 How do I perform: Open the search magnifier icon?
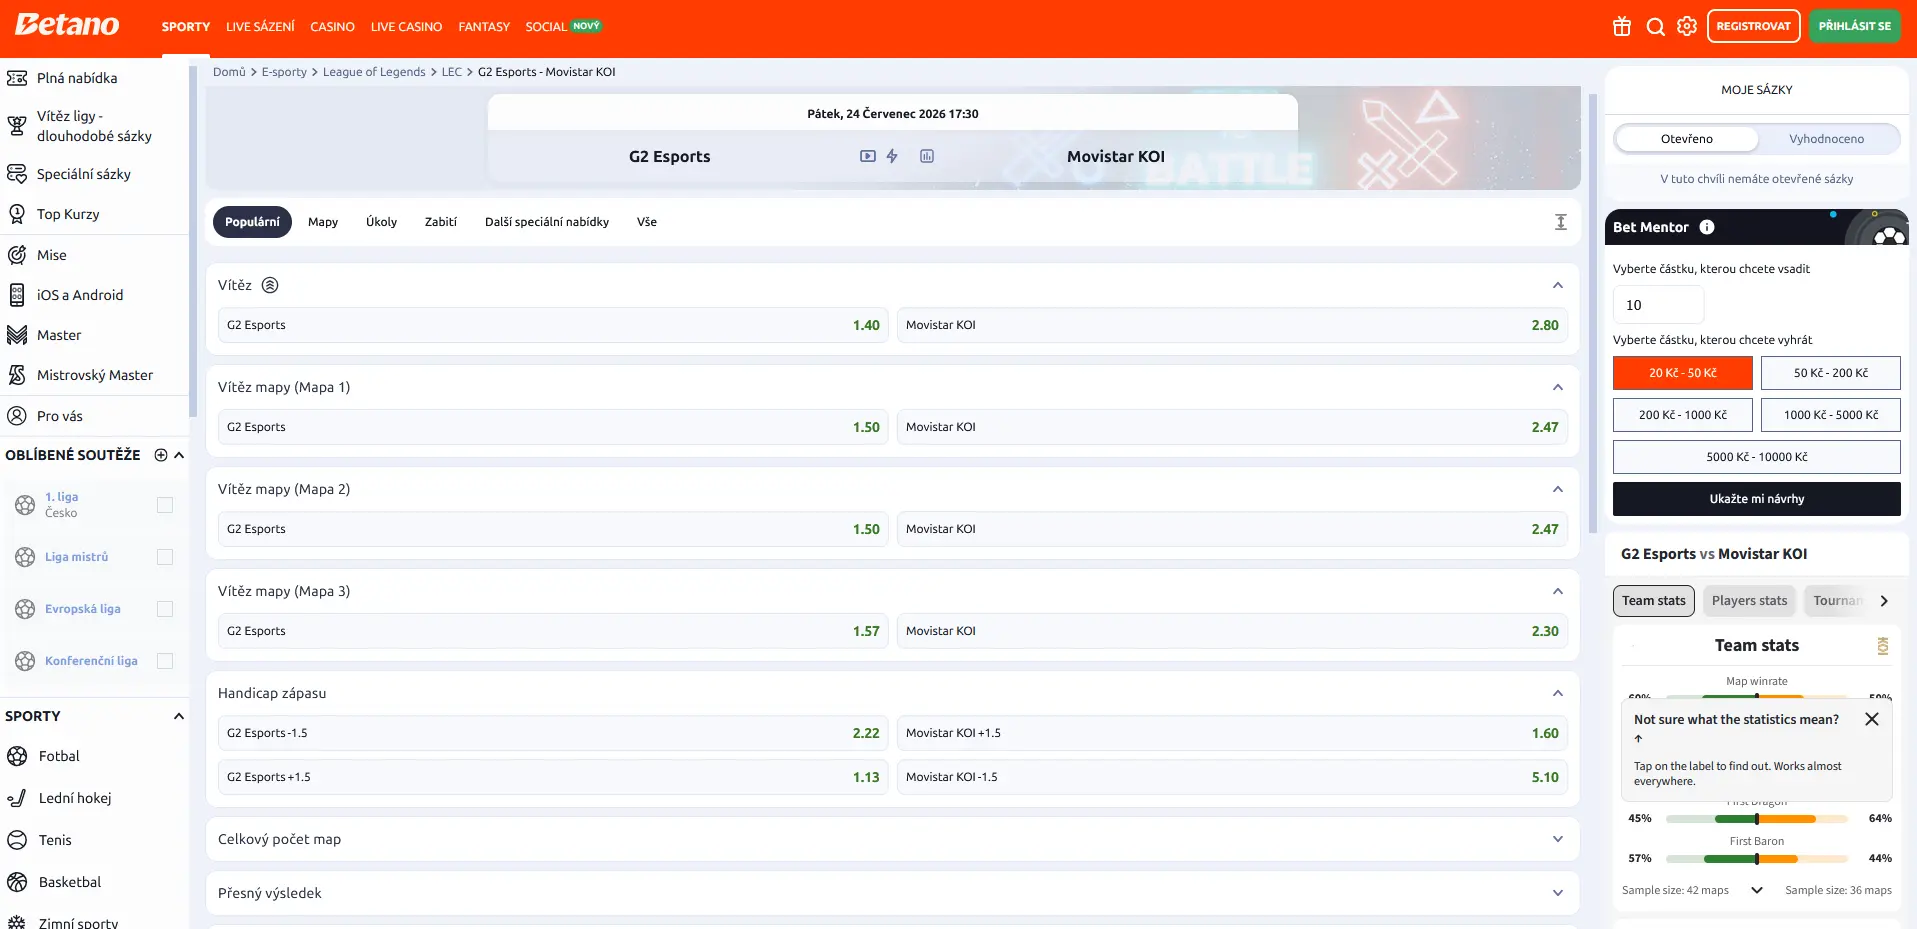[x=1656, y=27]
